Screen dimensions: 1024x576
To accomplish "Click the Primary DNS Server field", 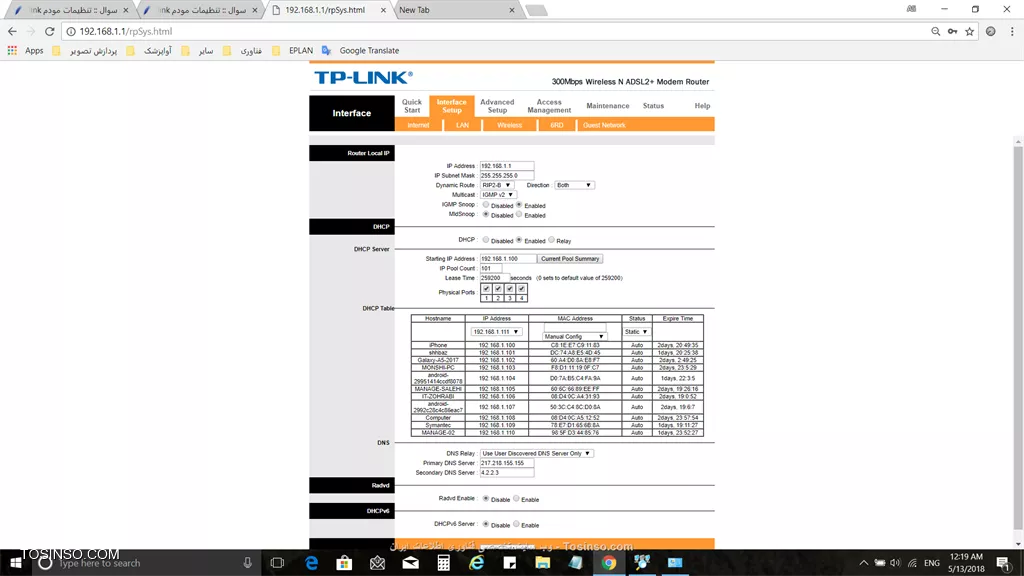I will point(507,463).
